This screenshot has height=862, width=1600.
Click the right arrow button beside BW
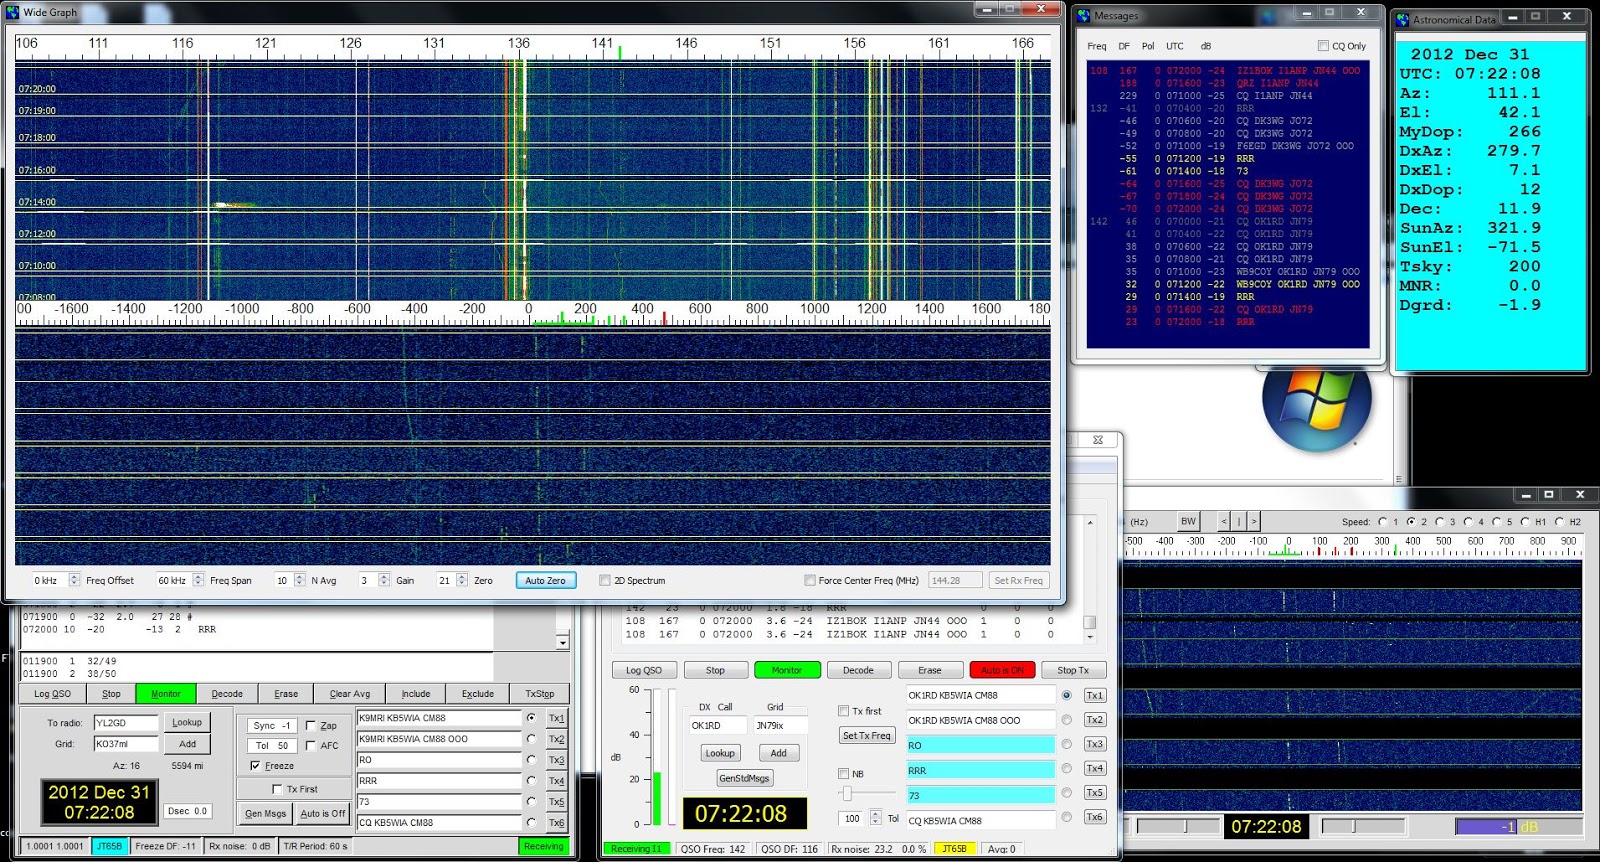pos(1254,521)
